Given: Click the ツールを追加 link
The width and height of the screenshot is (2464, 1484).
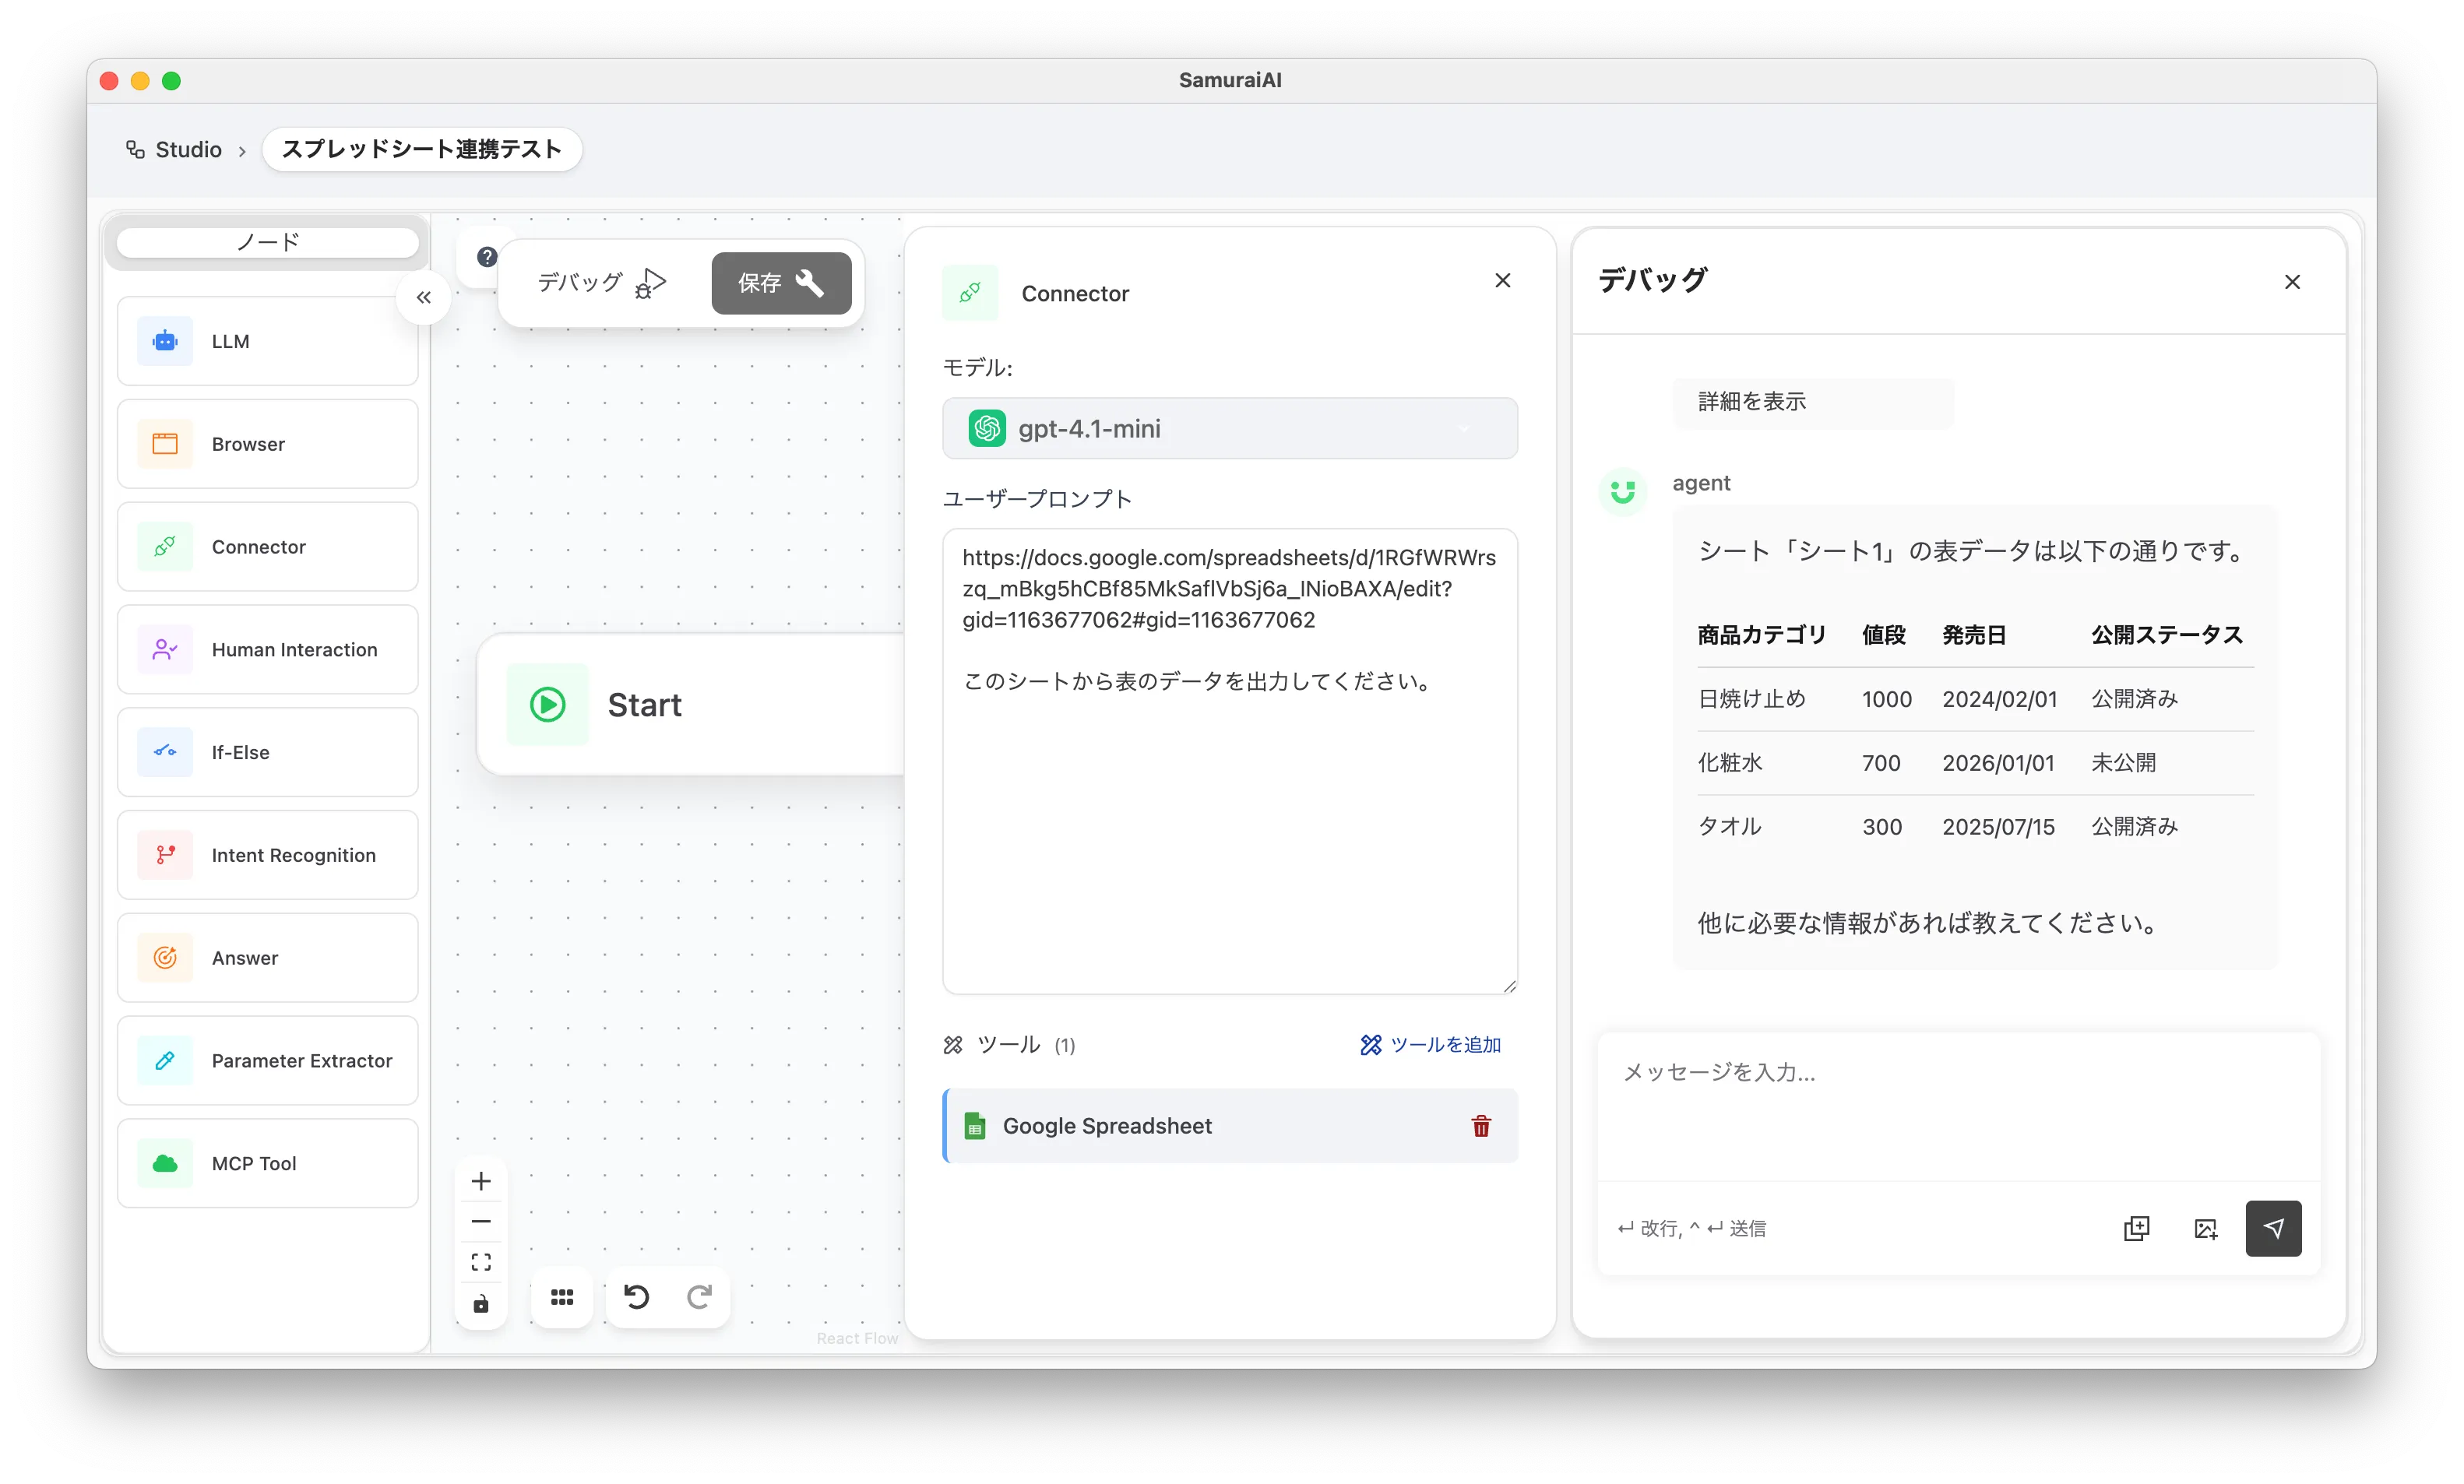Looking at the screenshot, I should pyautogui.click(x=1431, y=1045).
